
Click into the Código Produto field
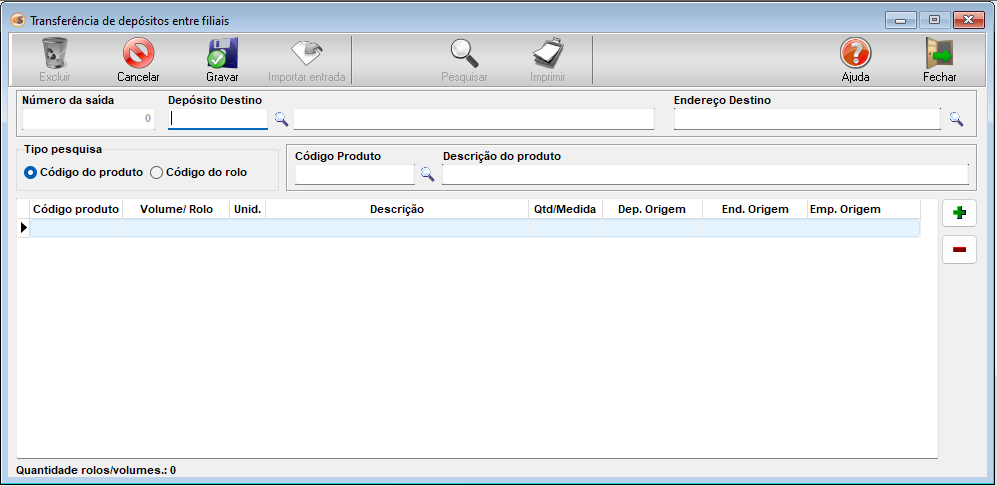pos(354,174)
